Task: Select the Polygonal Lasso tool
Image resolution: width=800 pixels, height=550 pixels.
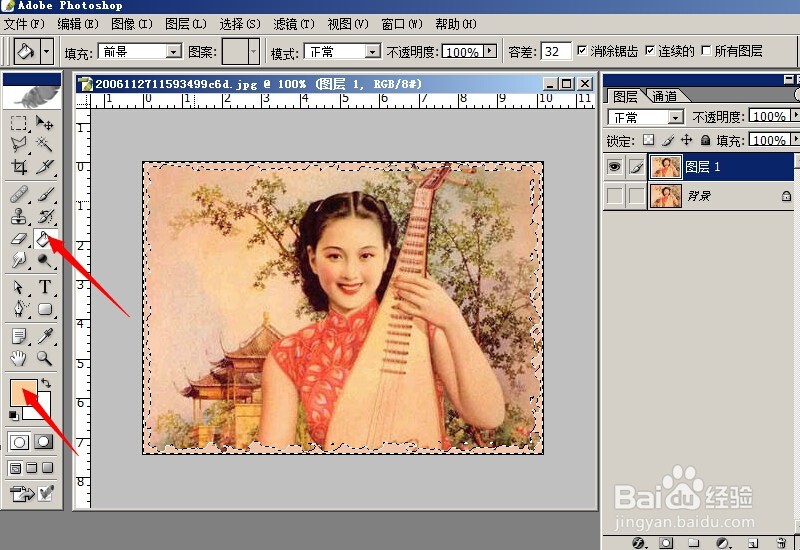Action: 19,144
